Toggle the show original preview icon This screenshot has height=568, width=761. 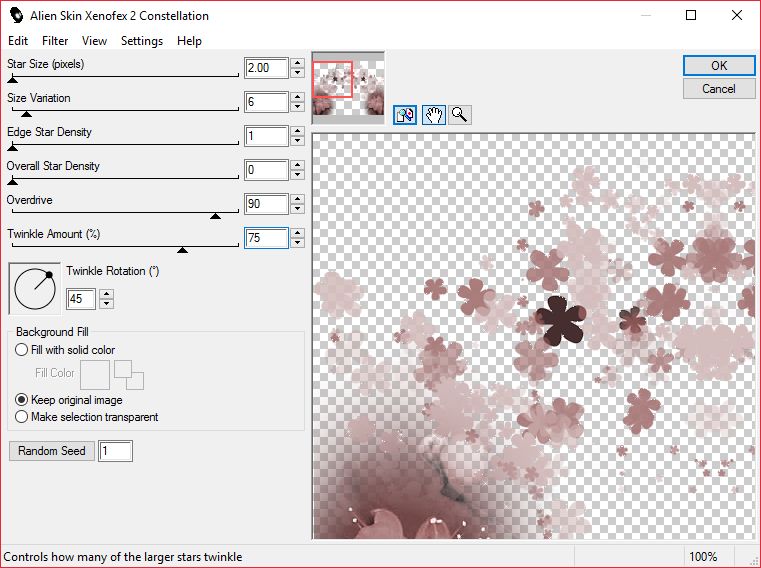[x=405, y=115]
